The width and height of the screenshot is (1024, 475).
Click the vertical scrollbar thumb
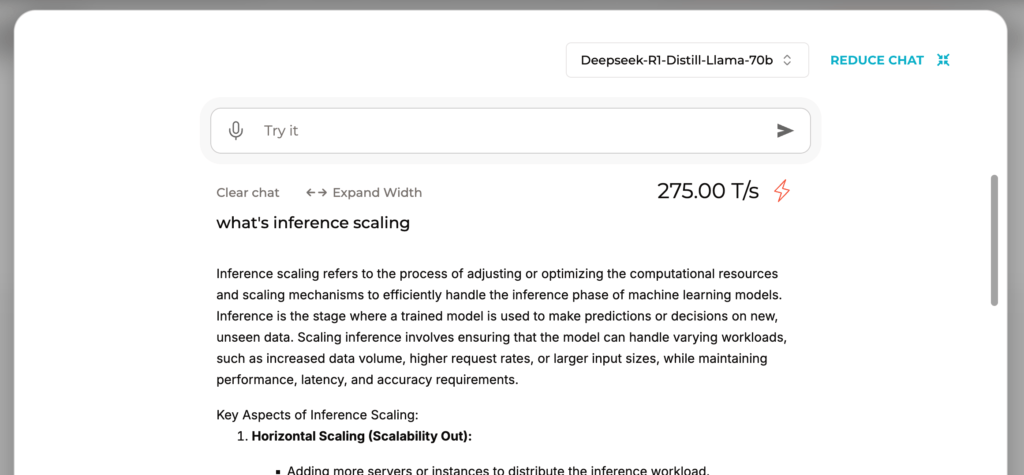(x=993, y=240)
